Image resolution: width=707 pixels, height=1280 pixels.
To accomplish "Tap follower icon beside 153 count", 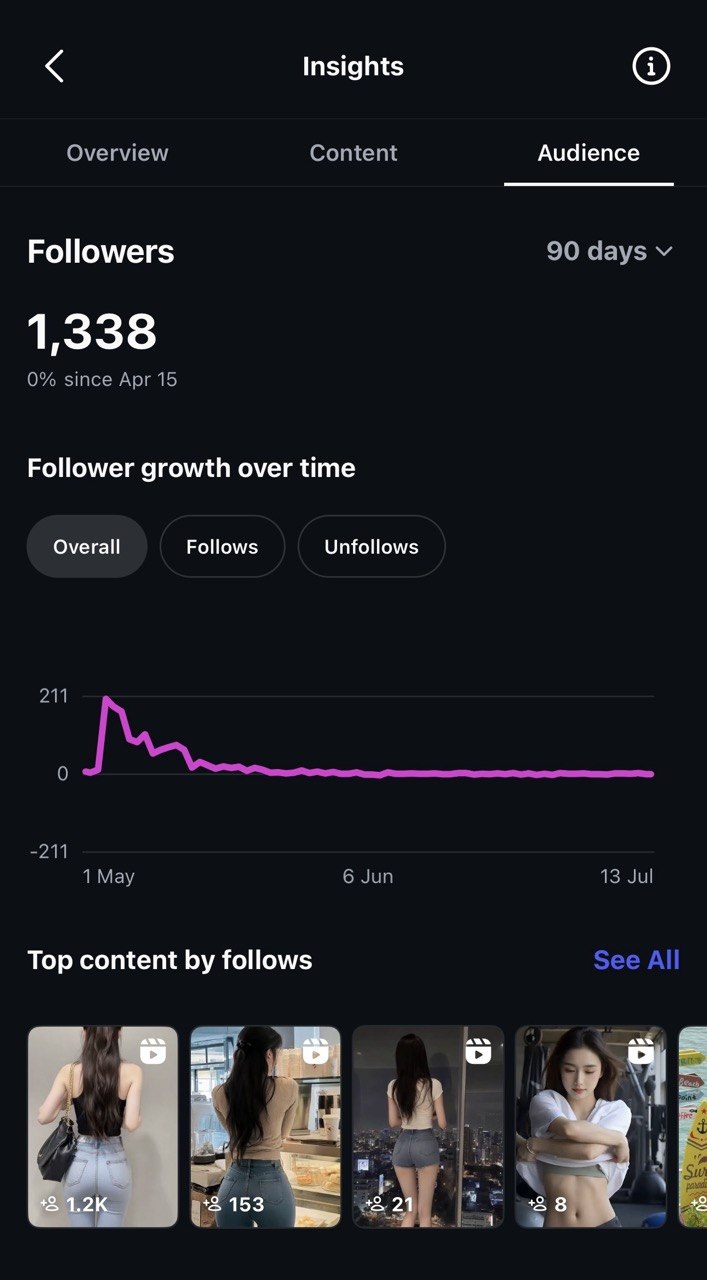I will [x=212, y=1204].
